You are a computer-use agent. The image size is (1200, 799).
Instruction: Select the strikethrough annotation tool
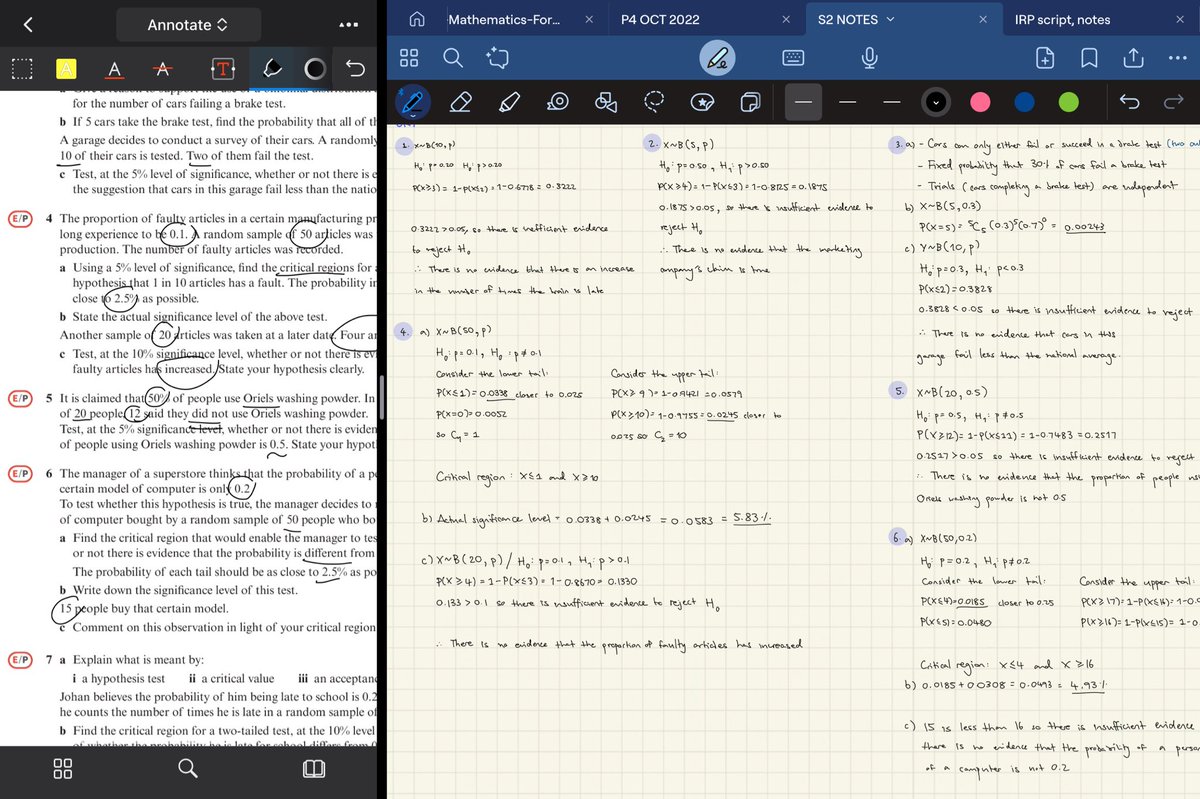point(162,68)
